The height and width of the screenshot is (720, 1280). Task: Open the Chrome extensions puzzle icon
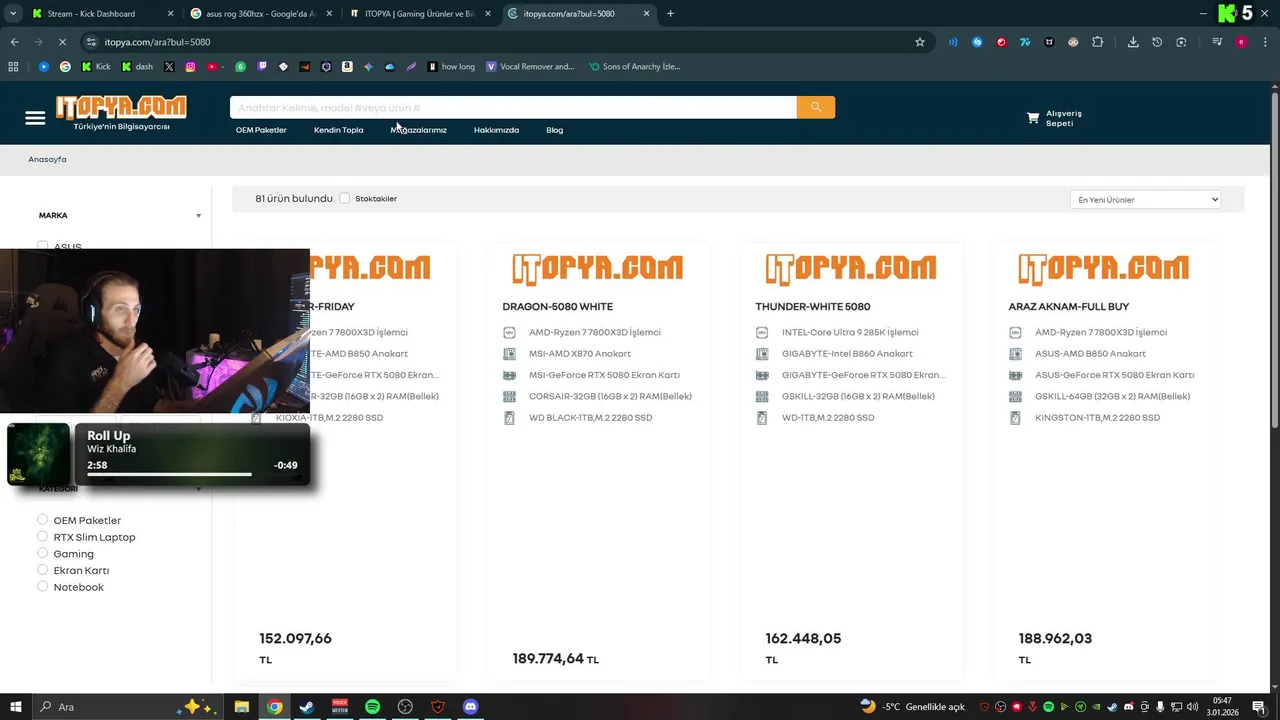[x=1097, y=42]
